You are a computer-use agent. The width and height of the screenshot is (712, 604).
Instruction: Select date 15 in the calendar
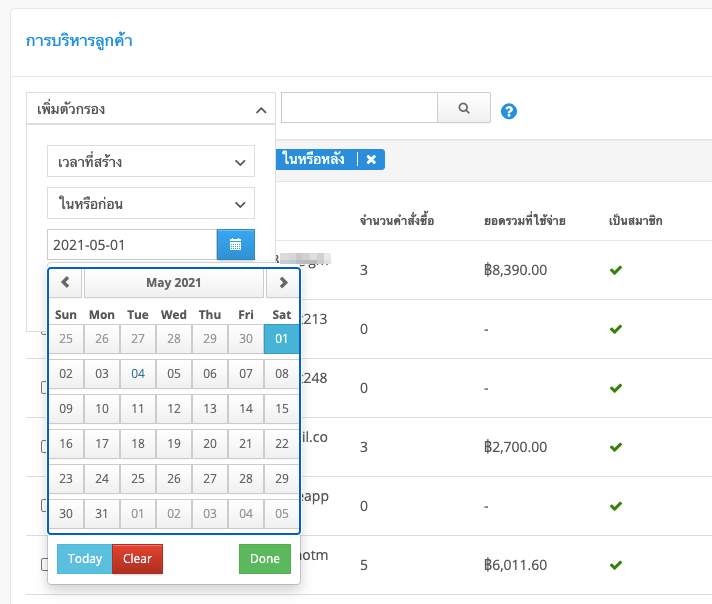click(282, 409)
